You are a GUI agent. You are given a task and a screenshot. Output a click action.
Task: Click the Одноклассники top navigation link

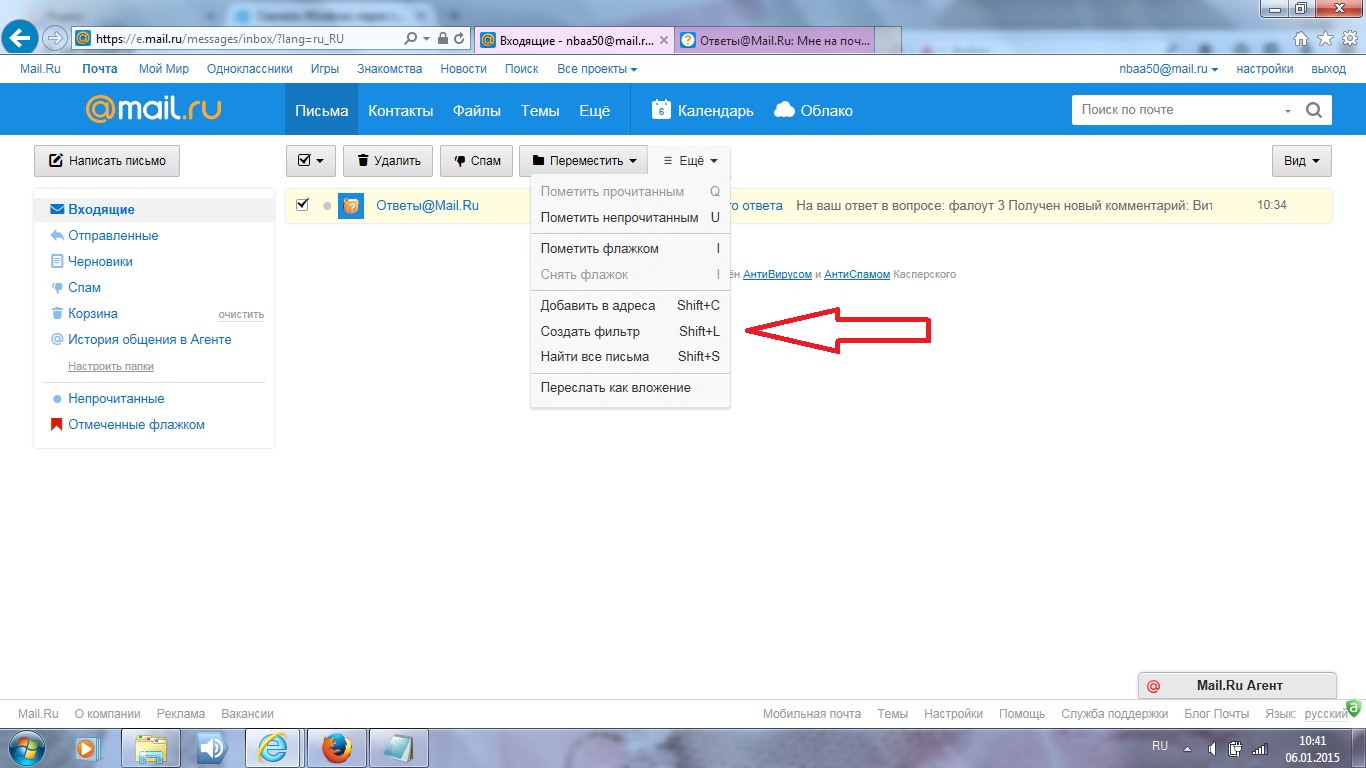[250, 69]
